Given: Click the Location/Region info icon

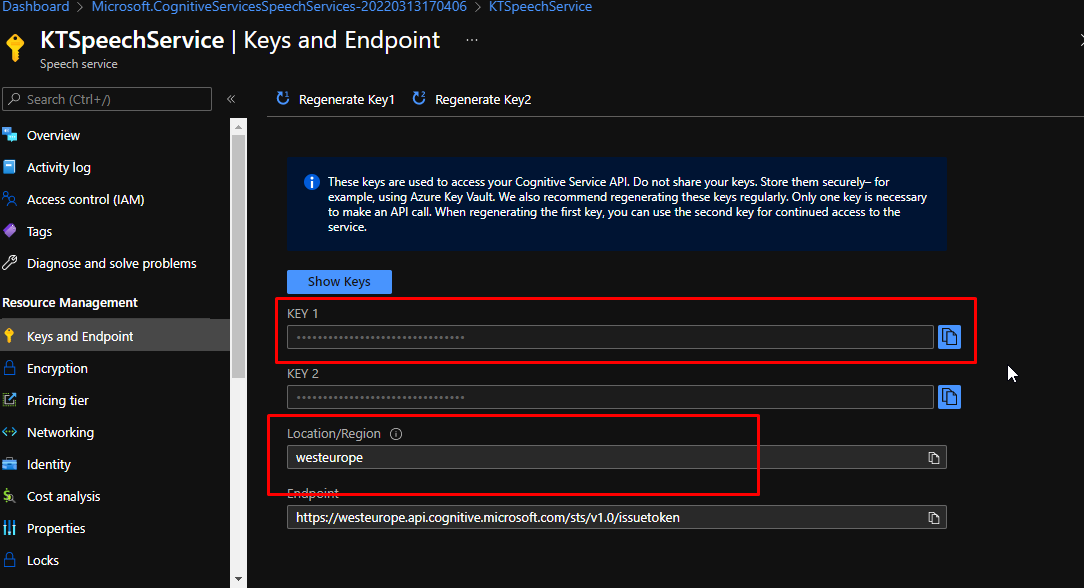Looking at the screenshot, I should click(396, 434).
